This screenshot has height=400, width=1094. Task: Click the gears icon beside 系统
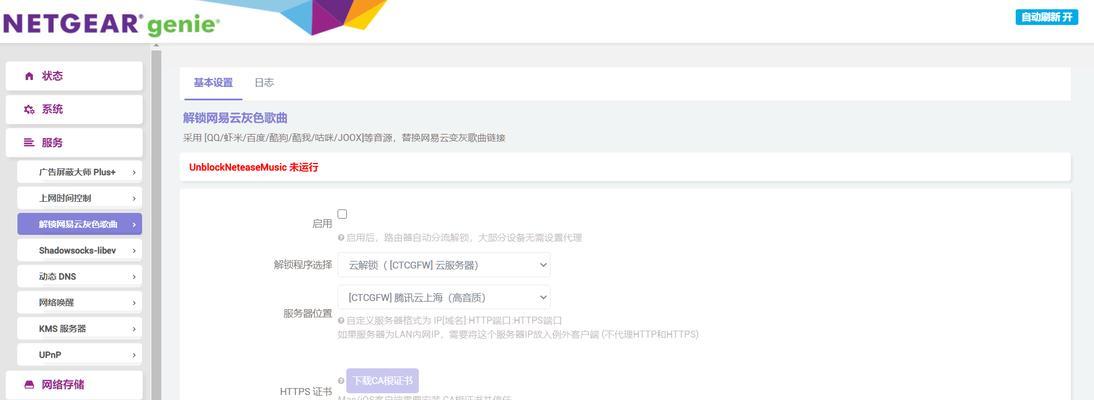pos(29,110)
